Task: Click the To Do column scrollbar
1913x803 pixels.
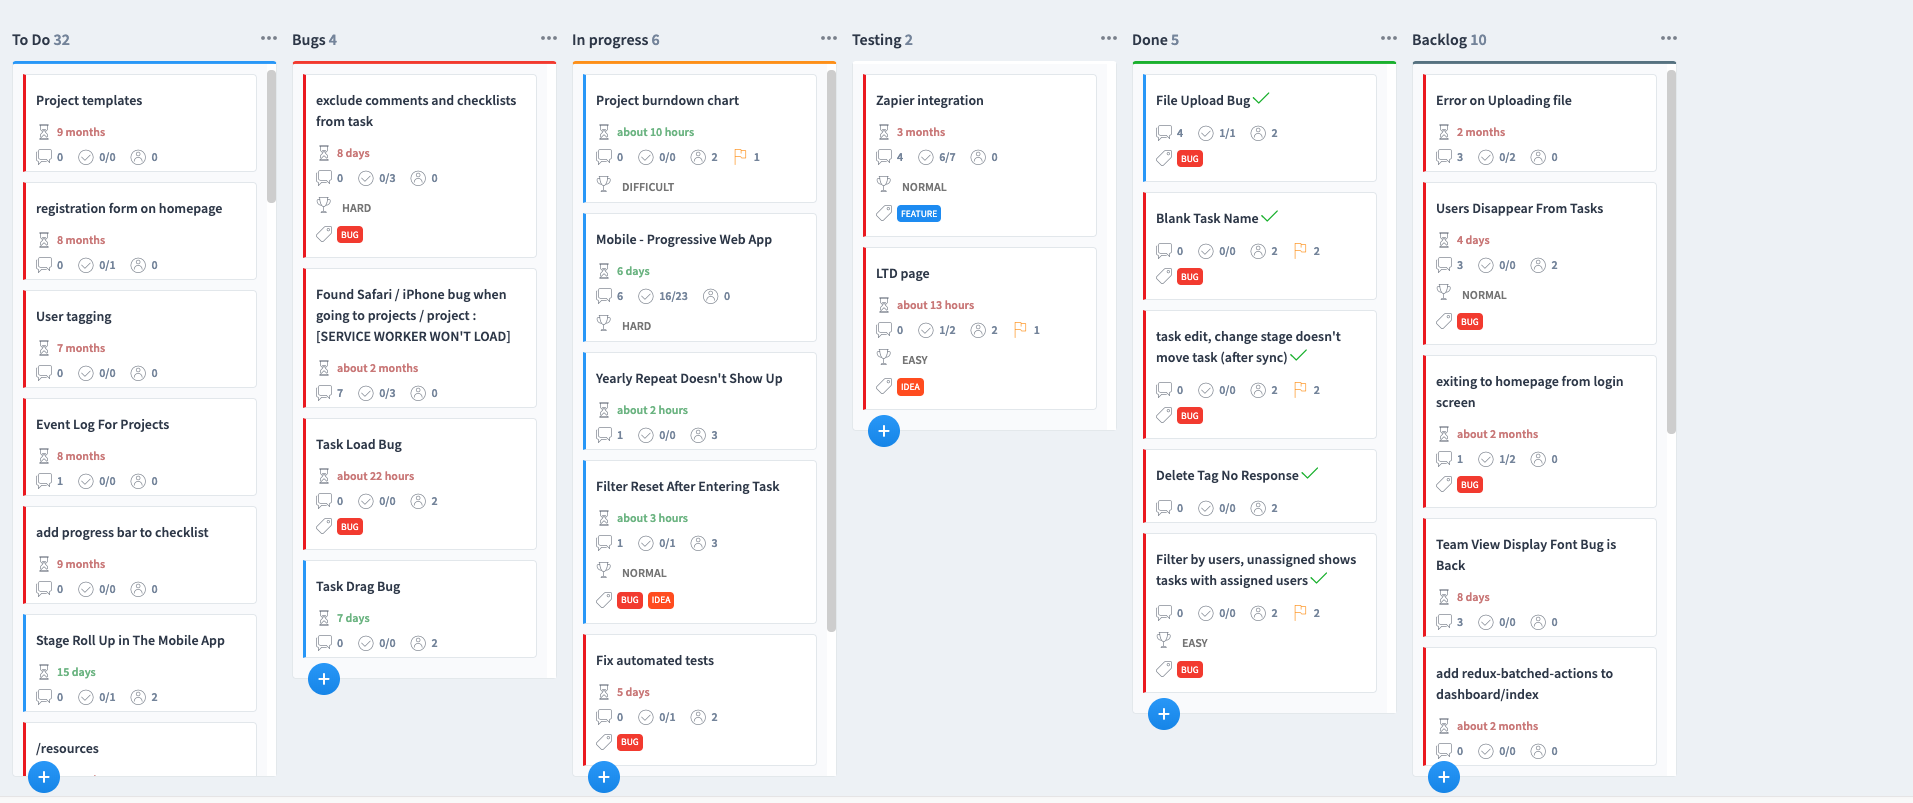Action: [x=271, y=137]
